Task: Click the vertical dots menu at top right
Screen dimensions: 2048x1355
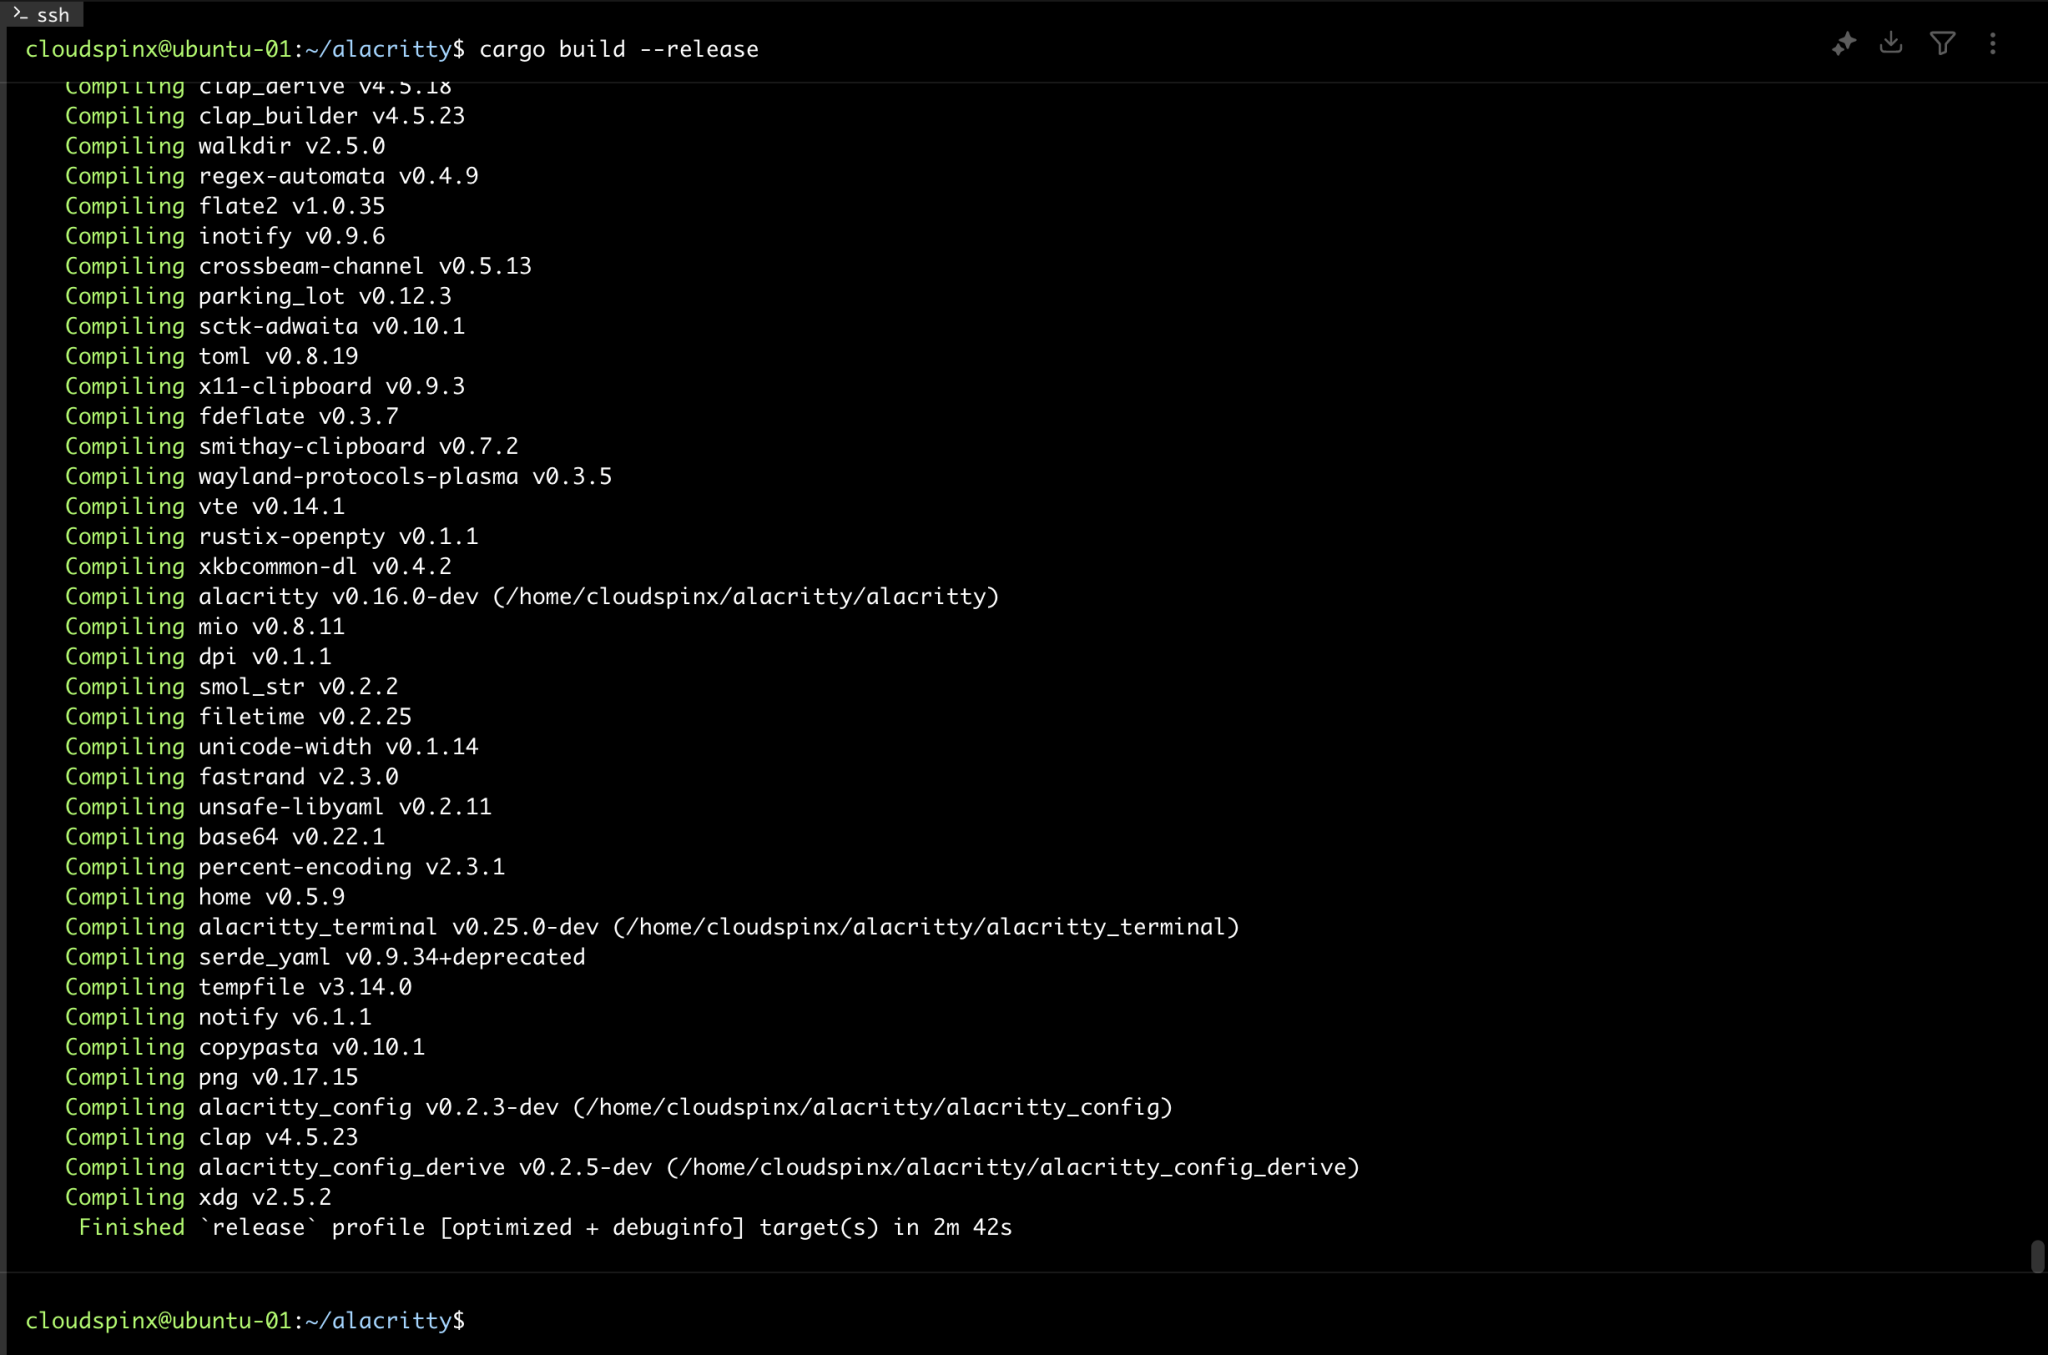Action: [x=1993, y=44]
